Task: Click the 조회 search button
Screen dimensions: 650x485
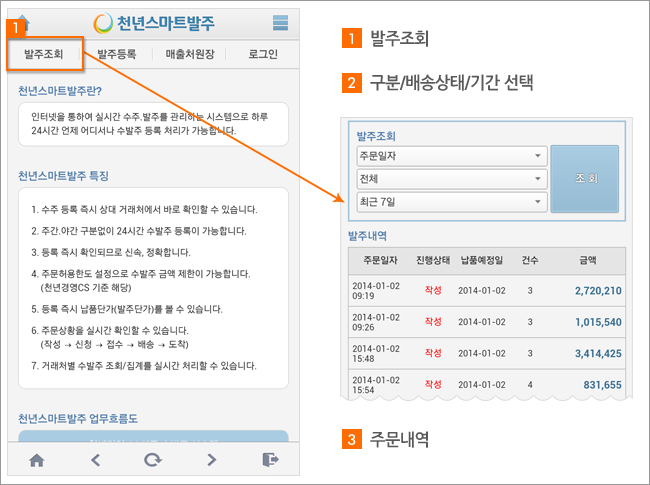Action: pyautogui.click(x=585, y=178)
